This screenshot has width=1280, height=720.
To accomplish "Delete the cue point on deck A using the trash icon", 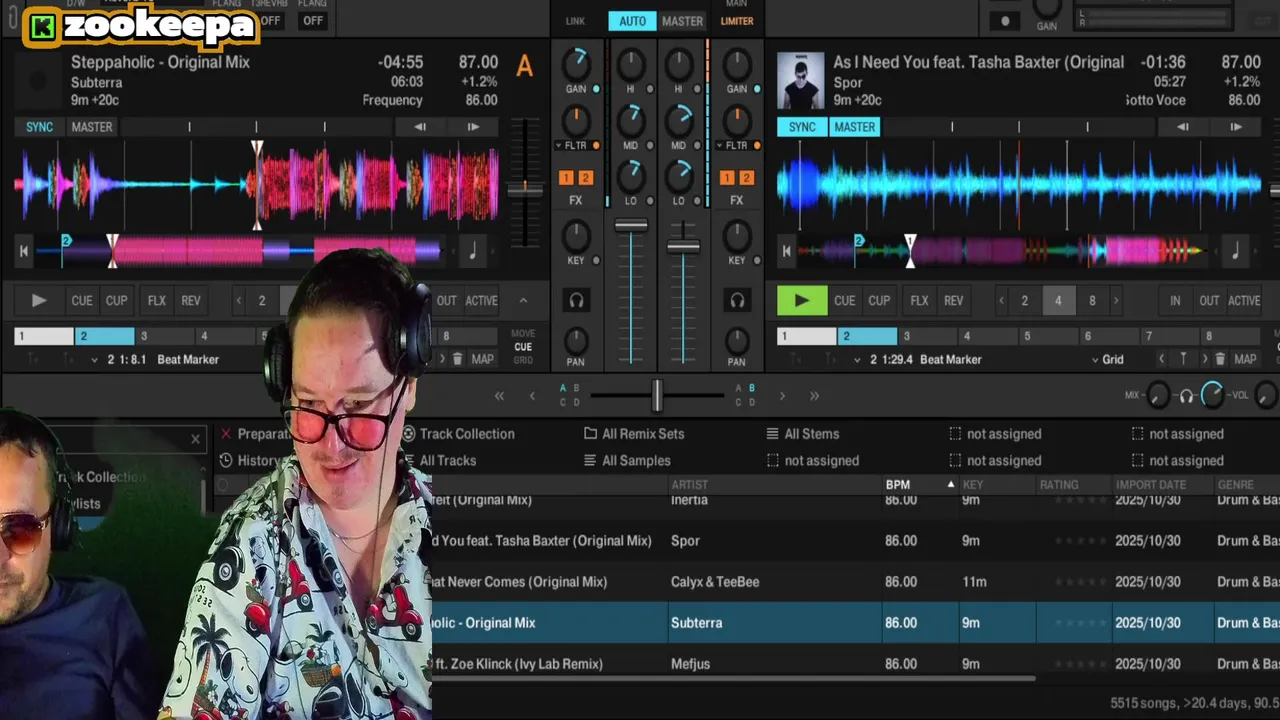I will pos(458,359).
